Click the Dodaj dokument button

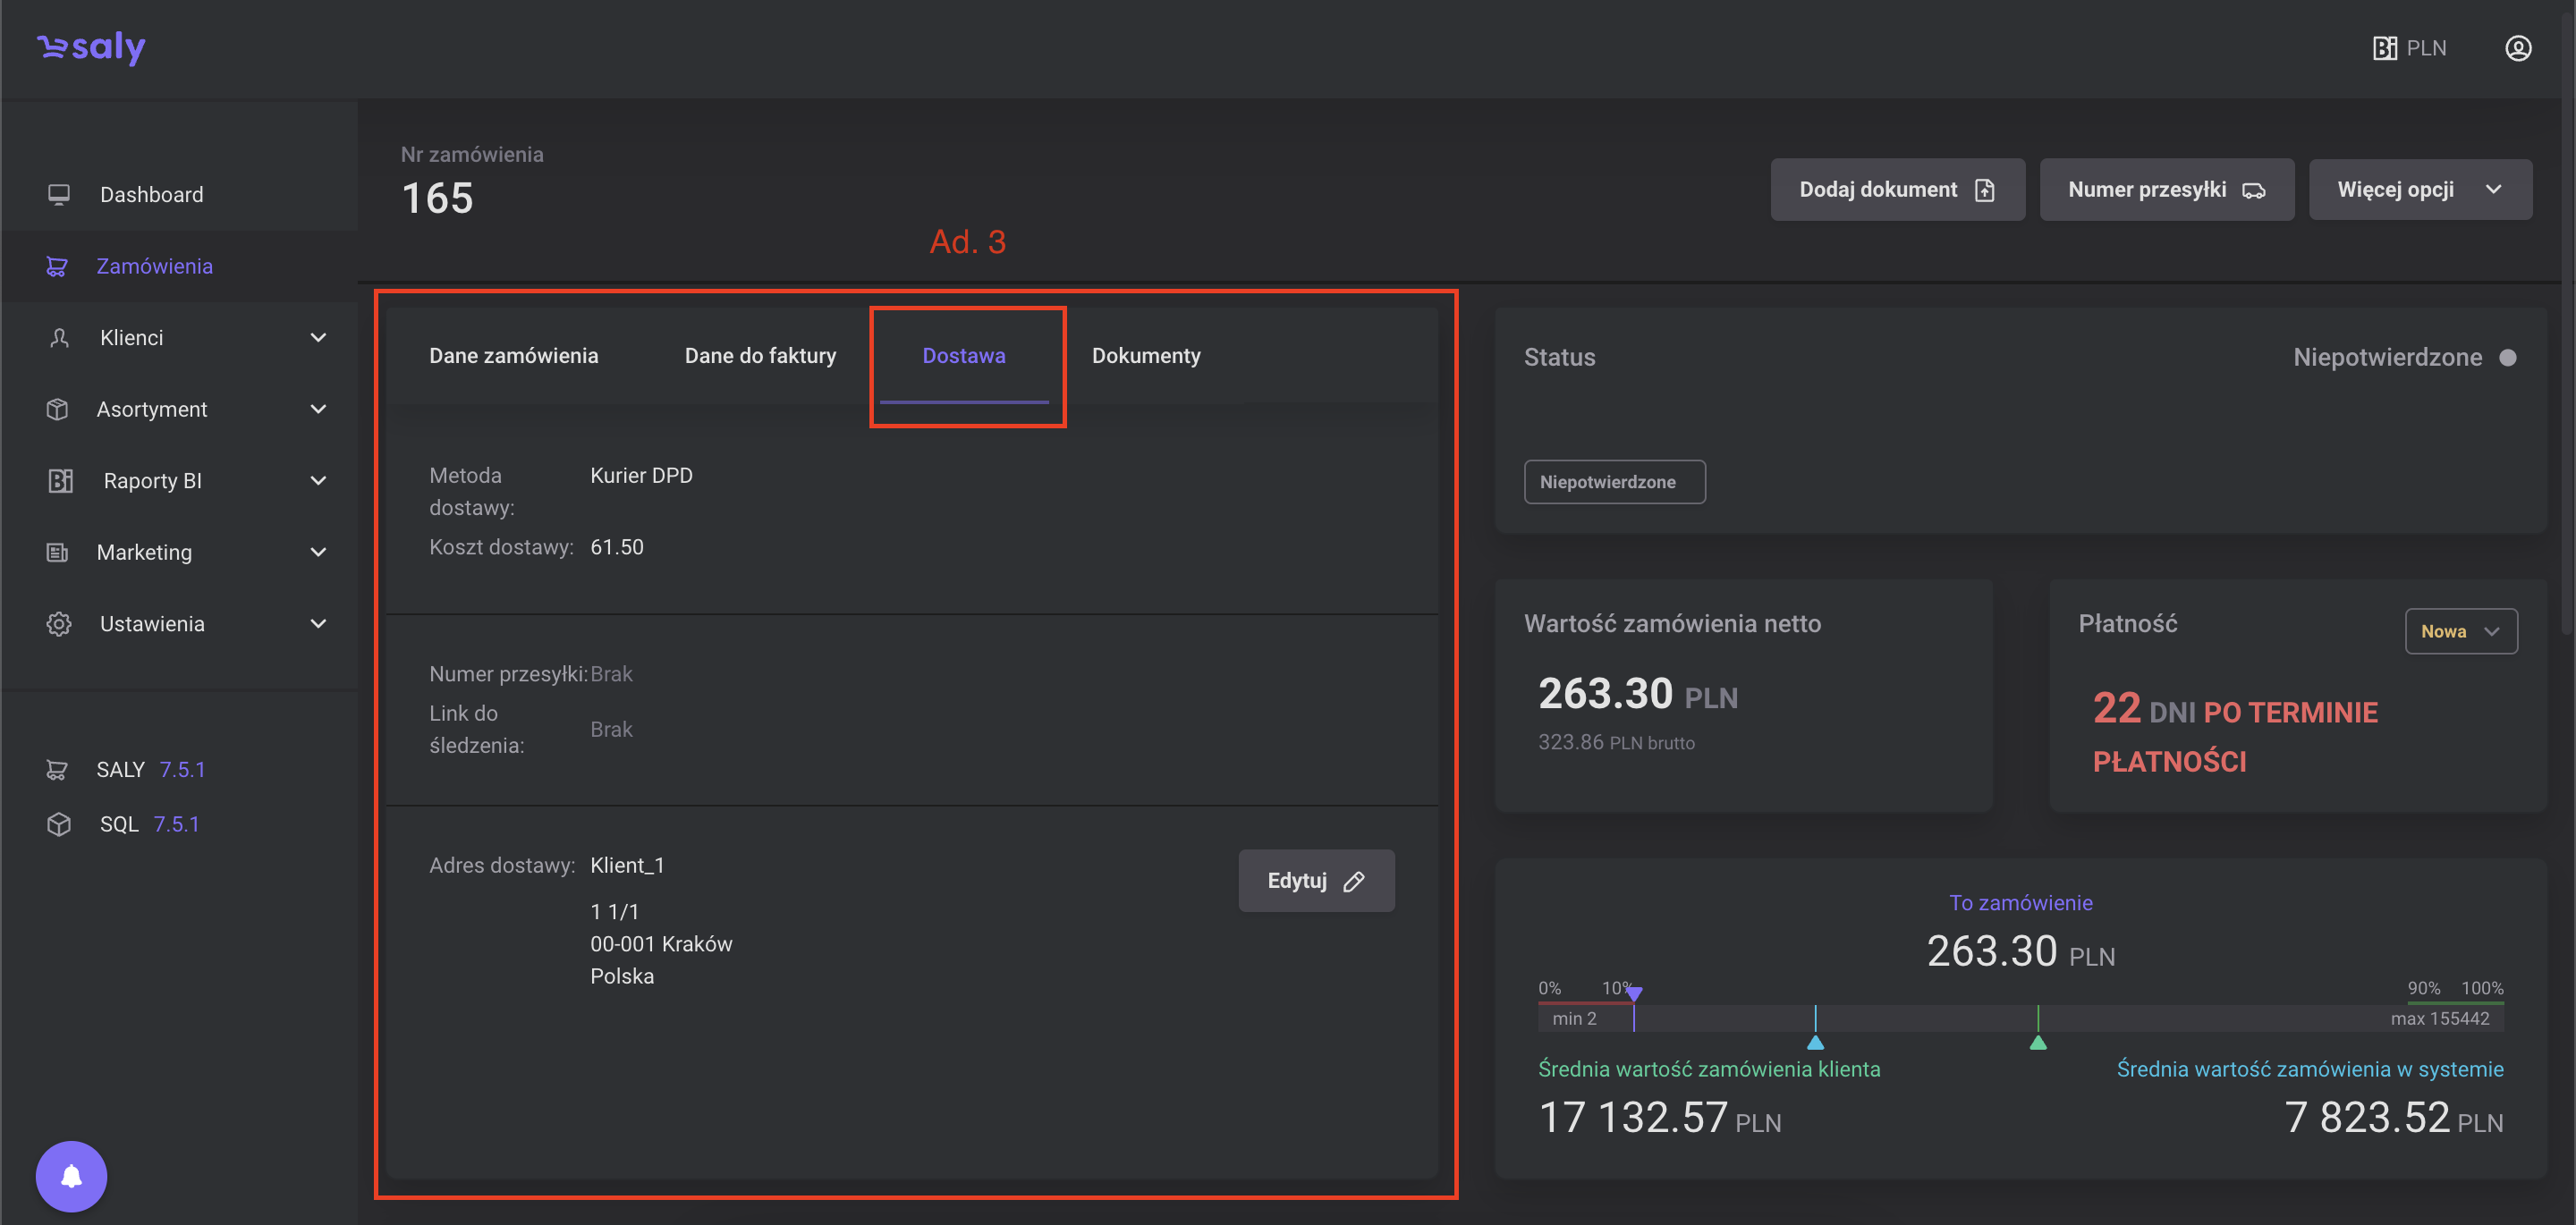click(1896, 190)
